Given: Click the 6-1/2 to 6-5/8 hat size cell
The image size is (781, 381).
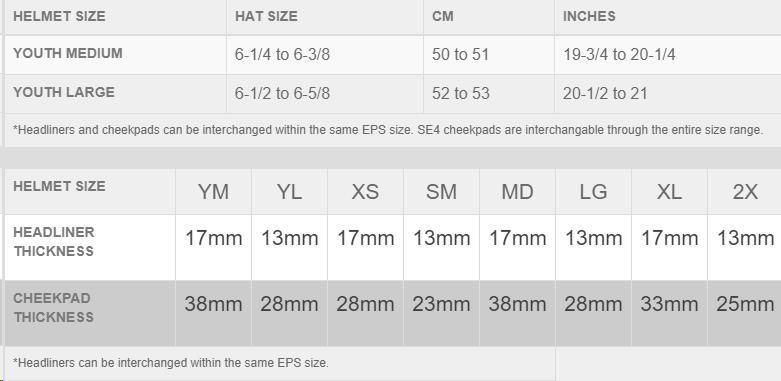Looking at the screenshot, I should pos(282,94).
